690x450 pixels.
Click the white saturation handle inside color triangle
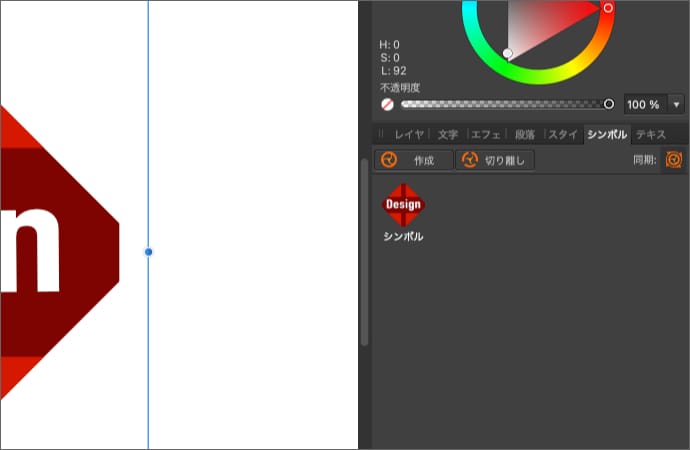click(508, 53)
